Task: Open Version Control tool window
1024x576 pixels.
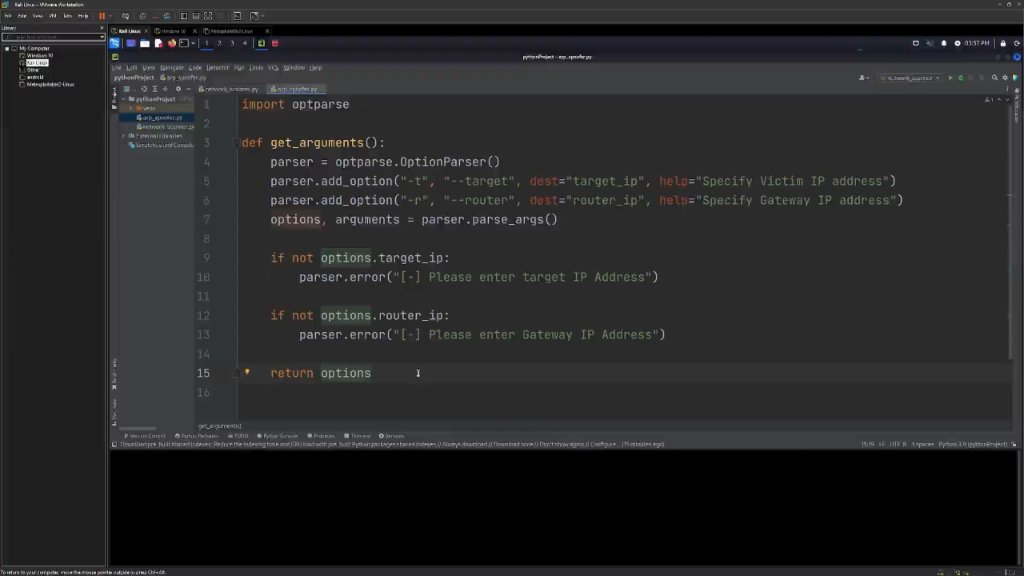Action: 144,436
